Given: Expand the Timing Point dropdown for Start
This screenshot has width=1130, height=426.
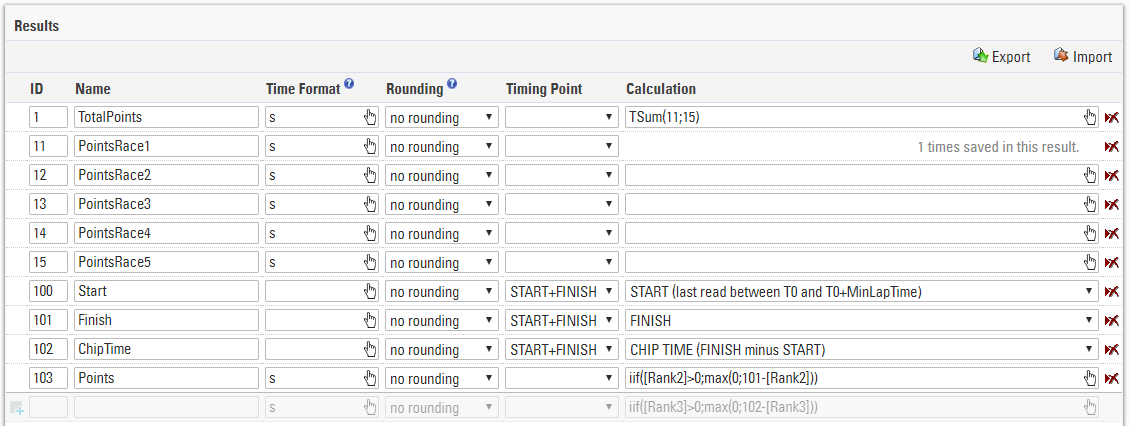Looking at the screenshot, I should (x=560, y=292).
